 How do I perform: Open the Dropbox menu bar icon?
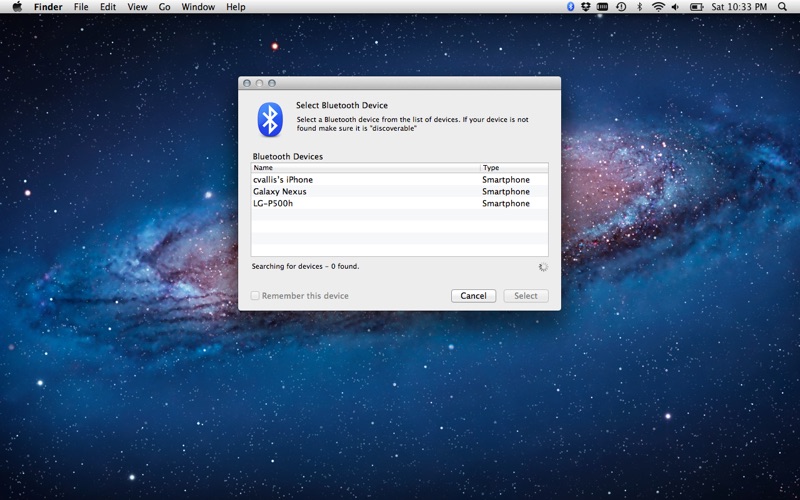(x=586, y=7)
